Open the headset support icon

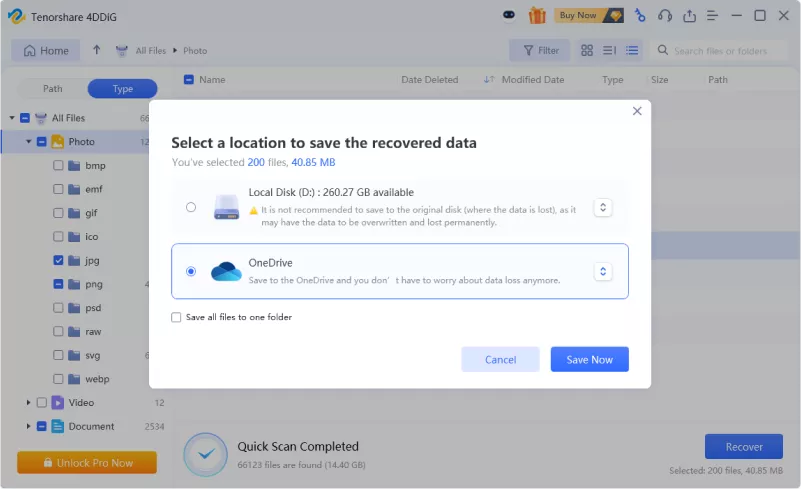coord(665,15)
